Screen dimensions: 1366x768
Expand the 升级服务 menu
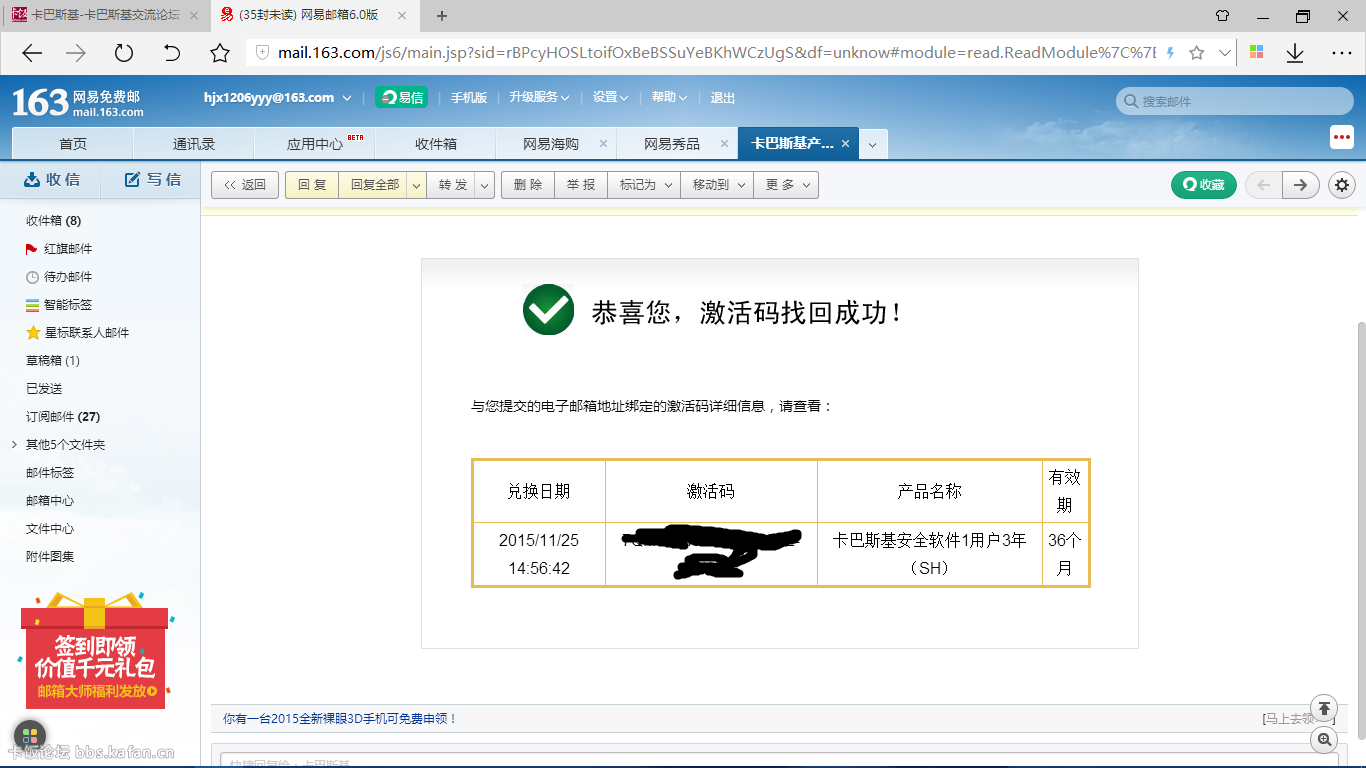(x=539, y=97)
